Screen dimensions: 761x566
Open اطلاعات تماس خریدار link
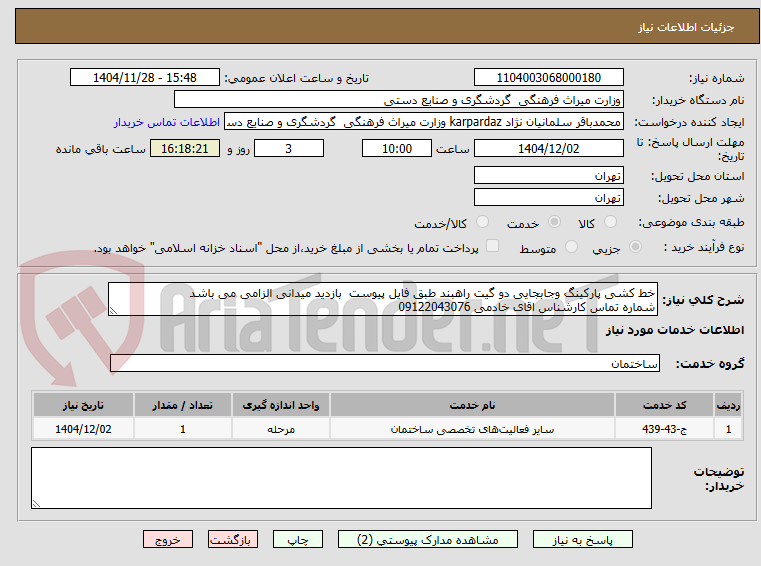167,122
